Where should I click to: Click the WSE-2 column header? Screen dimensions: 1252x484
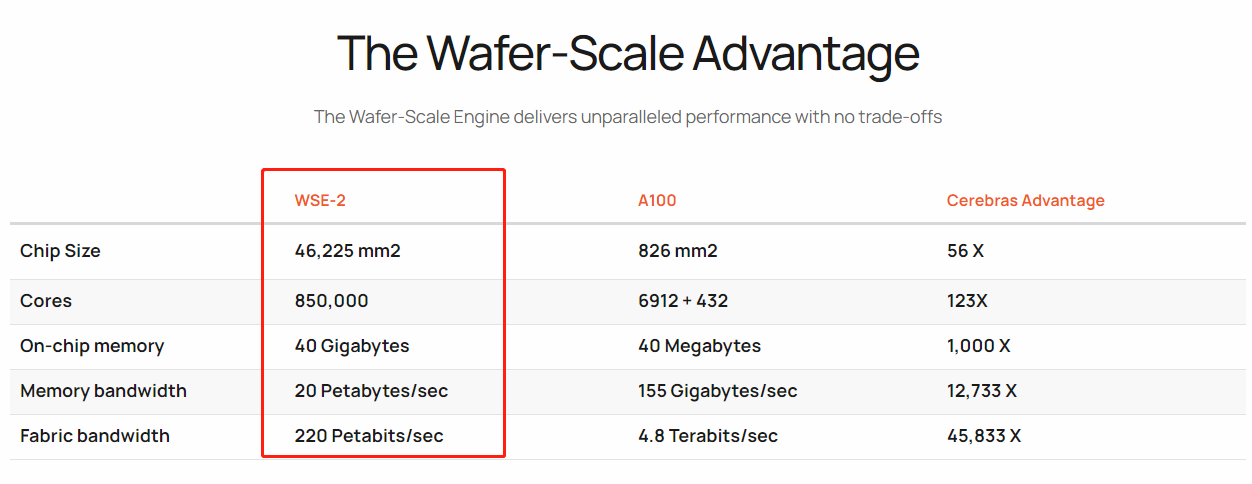click(x=320, y=200)
